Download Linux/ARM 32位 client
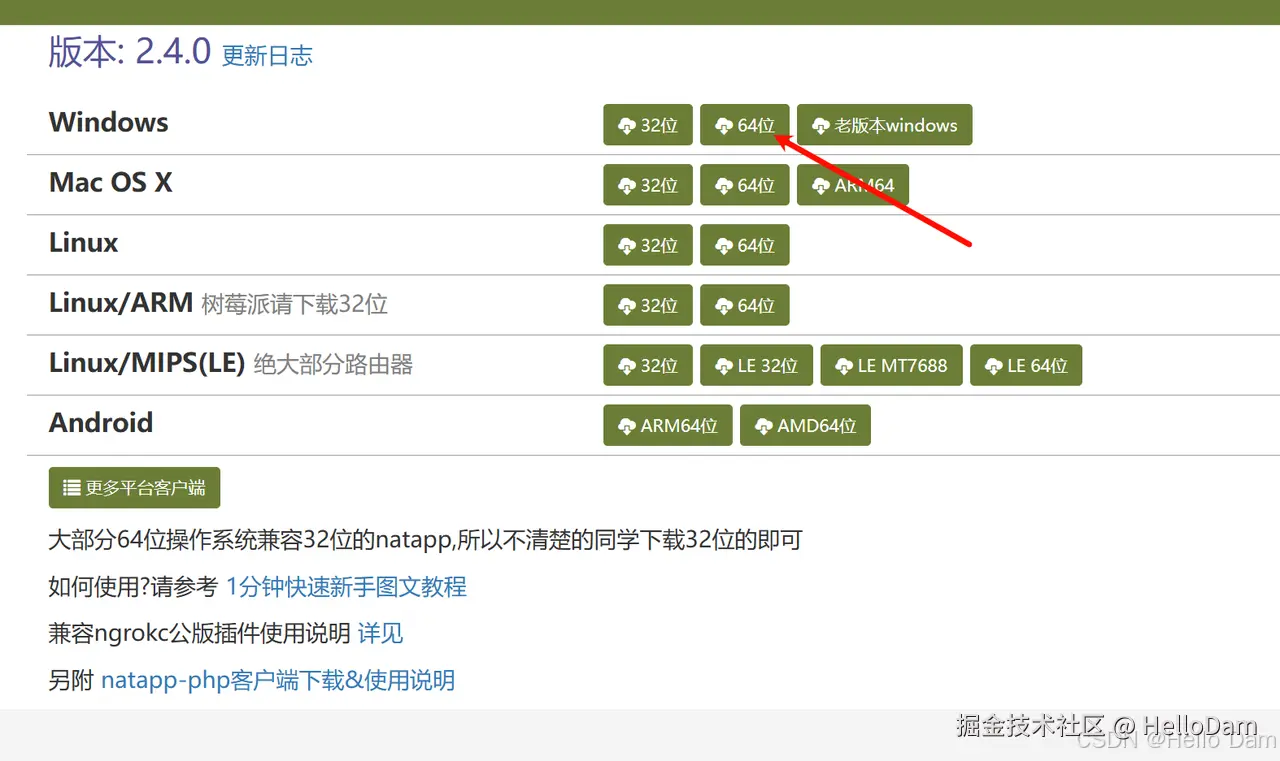Image resolution: width=1280 pixels, height=761 pixels. point(648,305)
